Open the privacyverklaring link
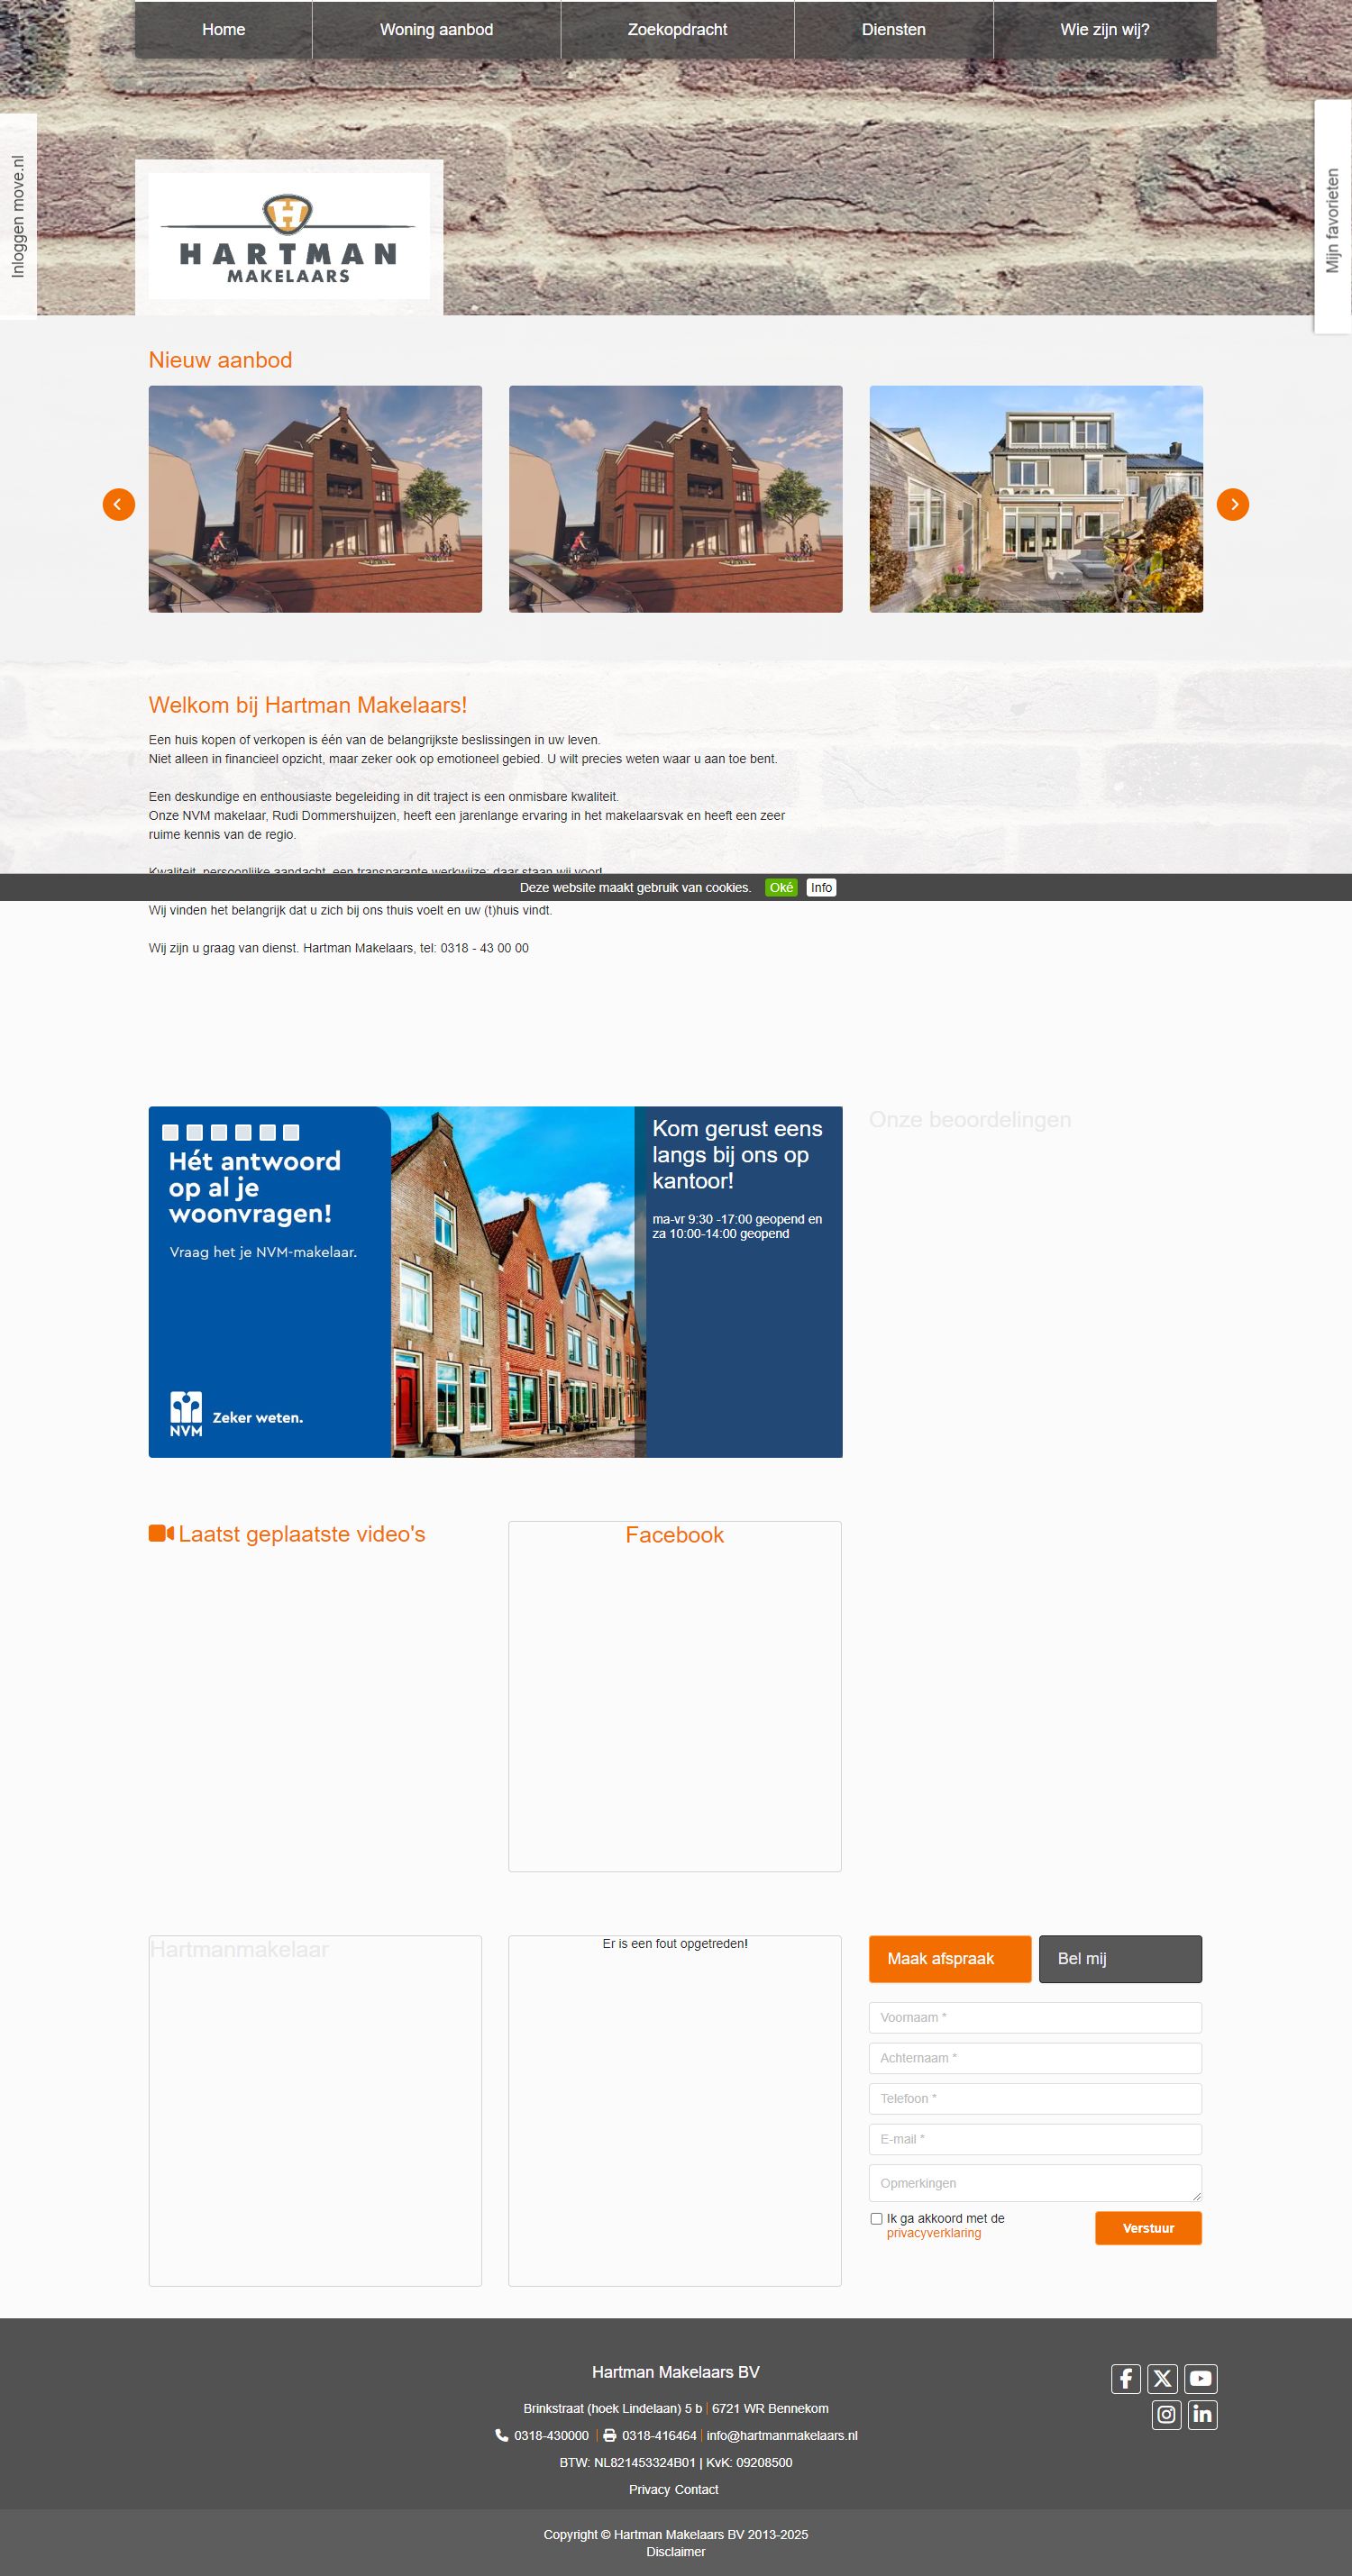Screen dimensions: 1352x2576 click(x=934, y=2233)
